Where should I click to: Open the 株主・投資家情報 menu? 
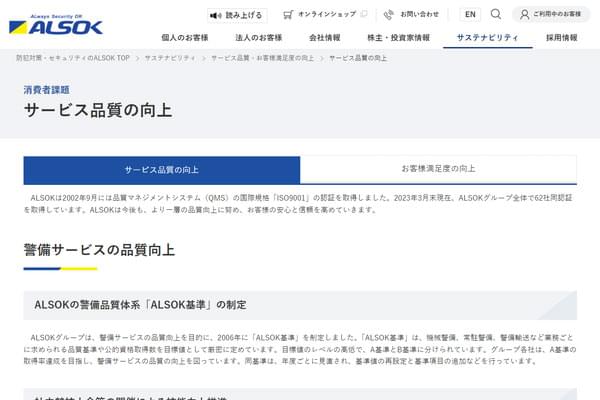399,38
